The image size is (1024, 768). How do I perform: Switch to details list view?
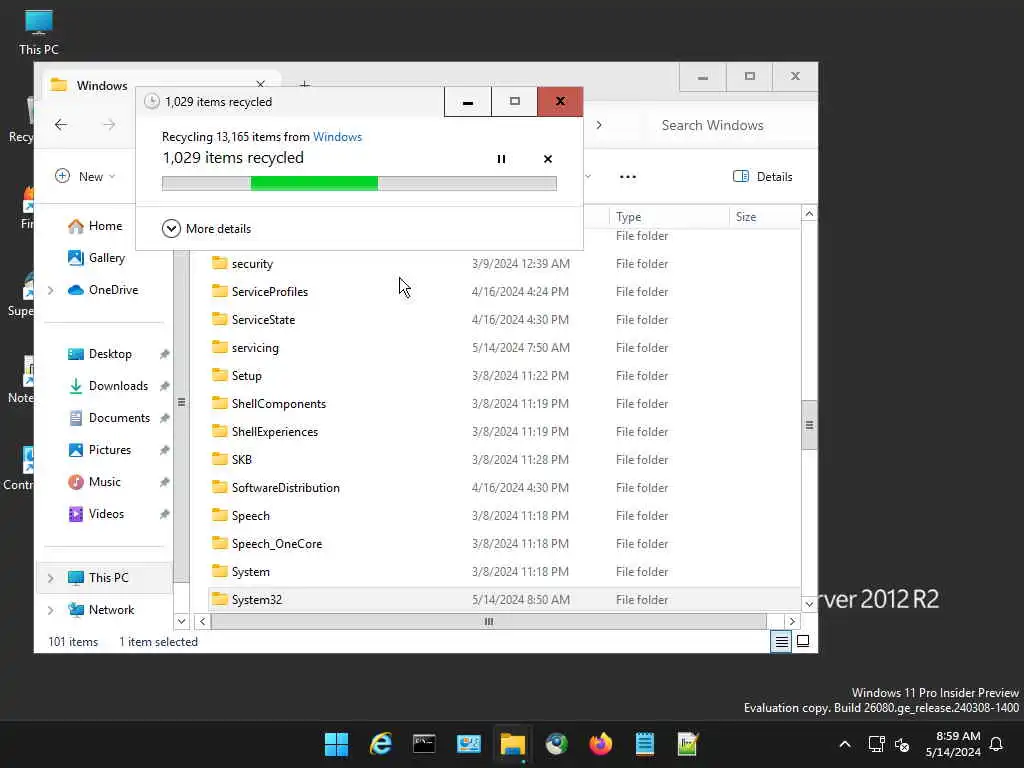(781, 642)
